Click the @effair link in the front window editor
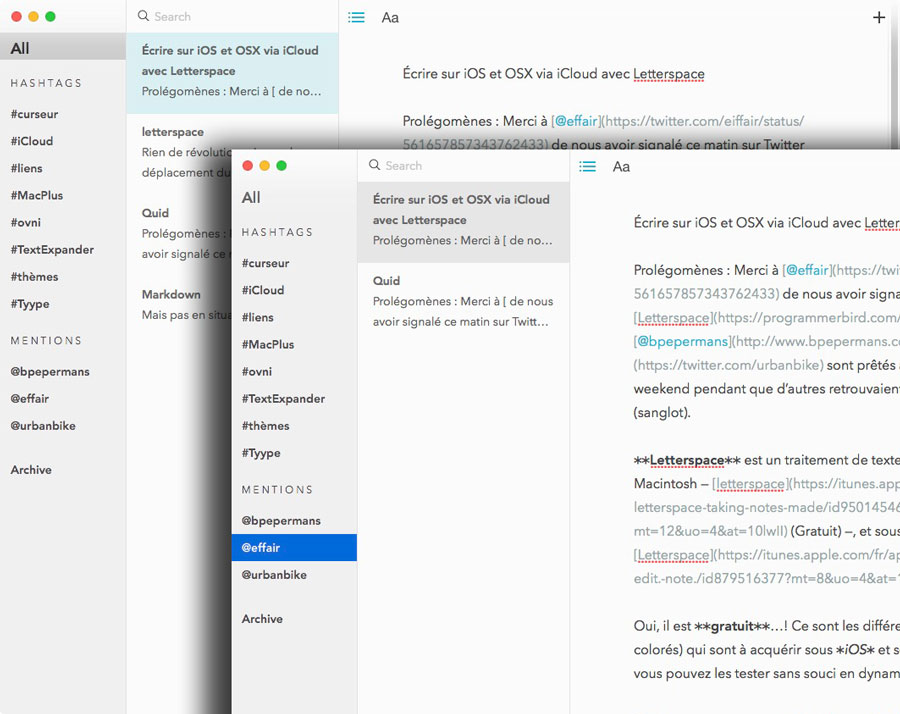The width and height of the screenshot is (900, 714). [808, 270]
